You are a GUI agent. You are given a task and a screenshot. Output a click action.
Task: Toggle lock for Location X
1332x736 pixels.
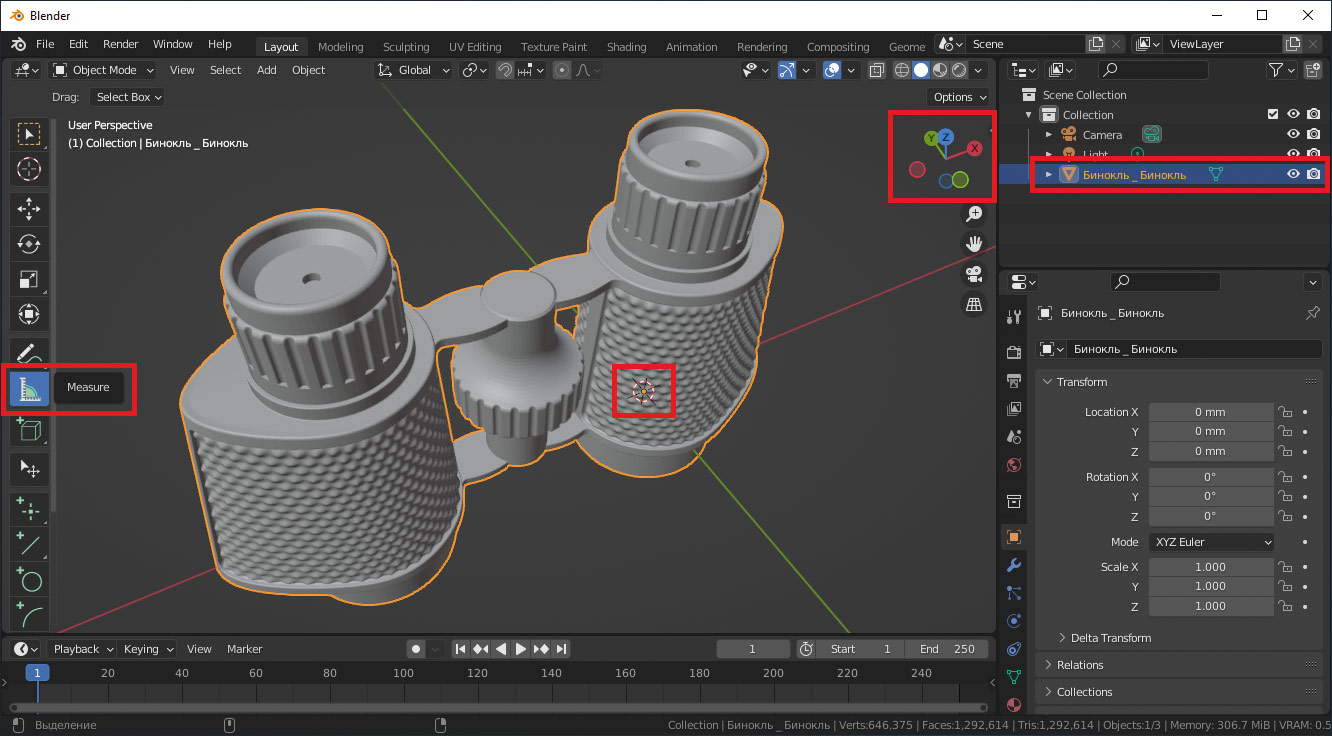[1286, 412]
